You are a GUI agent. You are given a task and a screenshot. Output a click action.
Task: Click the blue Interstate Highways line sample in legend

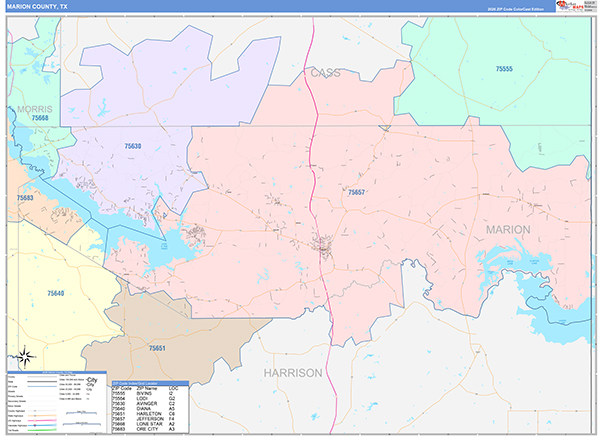(42, 425)
